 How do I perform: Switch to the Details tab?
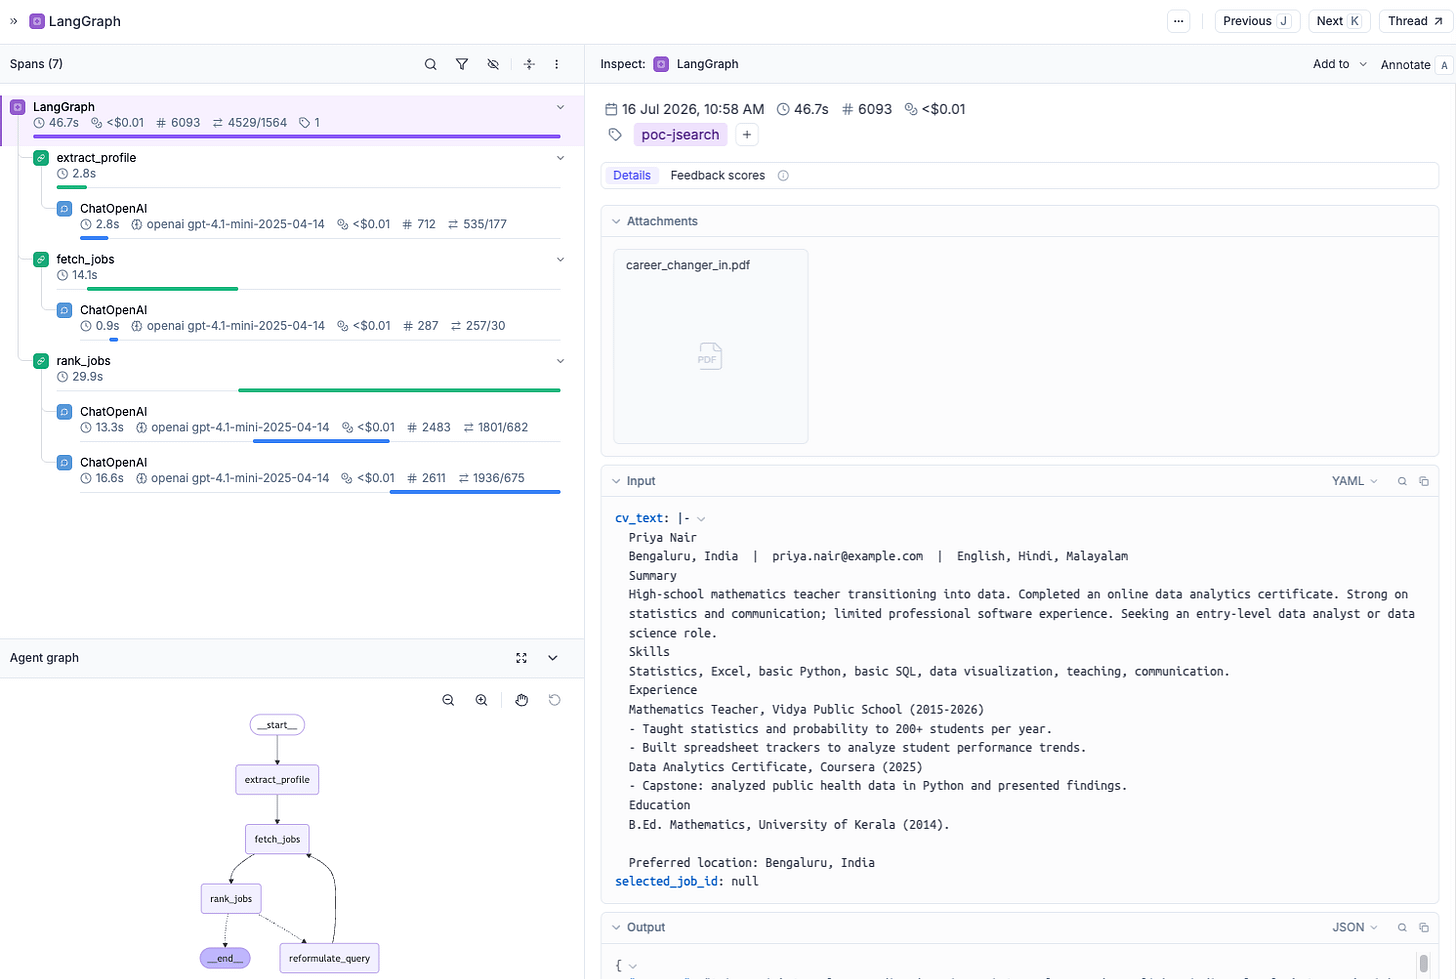click(x=632, y=175)
